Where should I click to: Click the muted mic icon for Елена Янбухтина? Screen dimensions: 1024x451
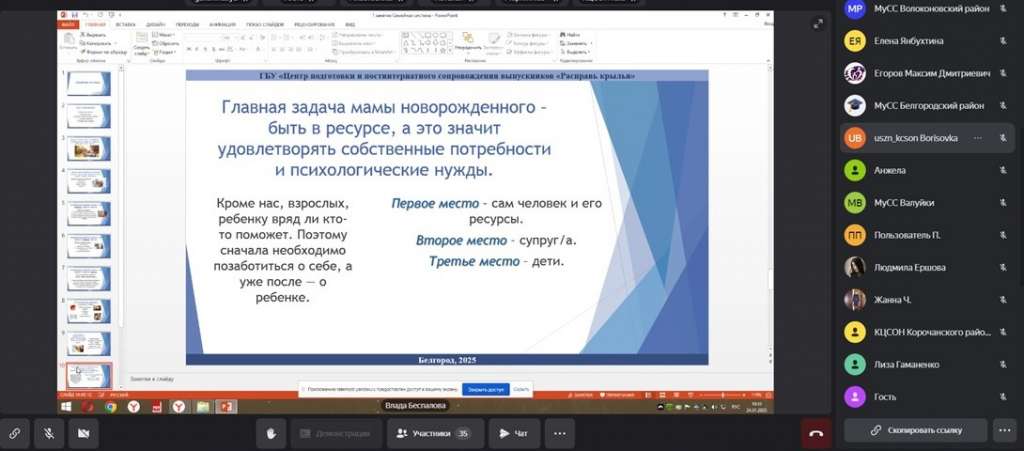coord(1003,40)
